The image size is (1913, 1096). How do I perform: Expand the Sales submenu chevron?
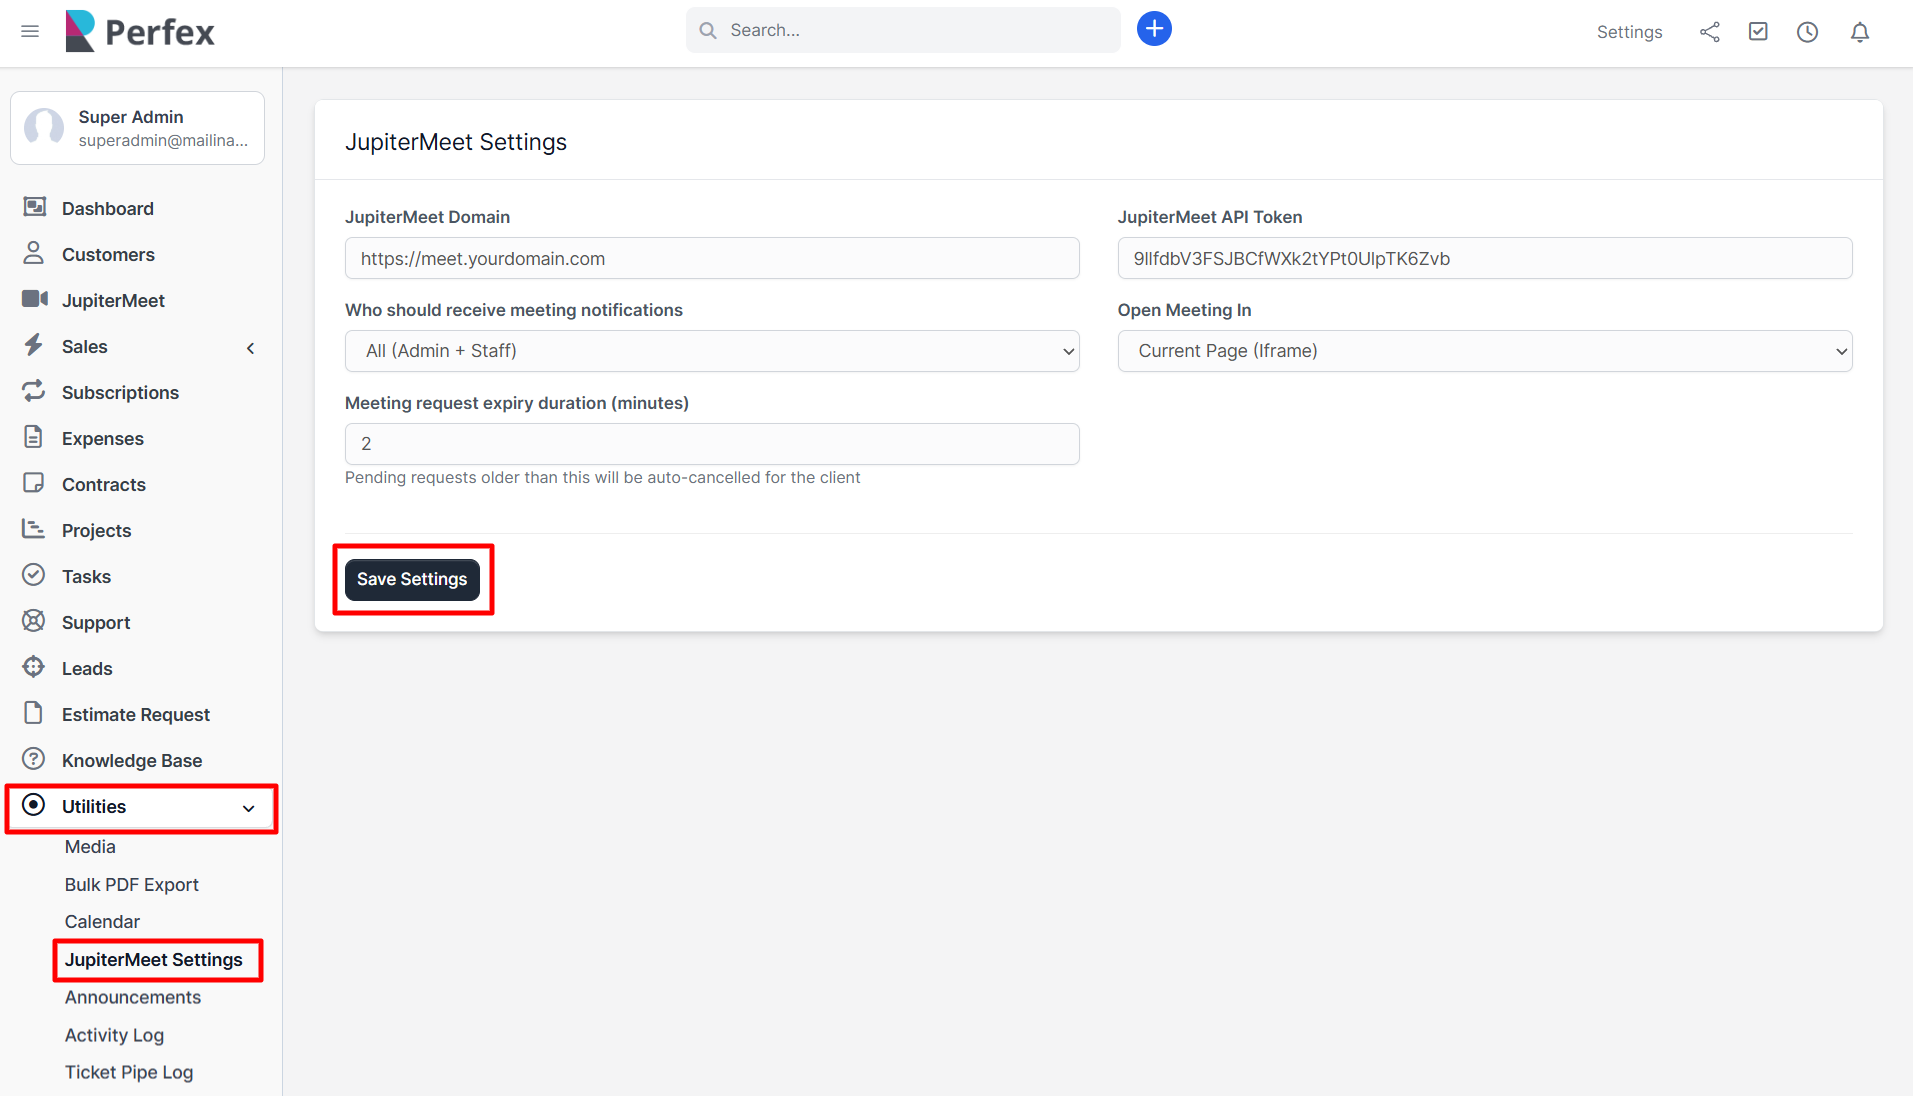(251, 348)
